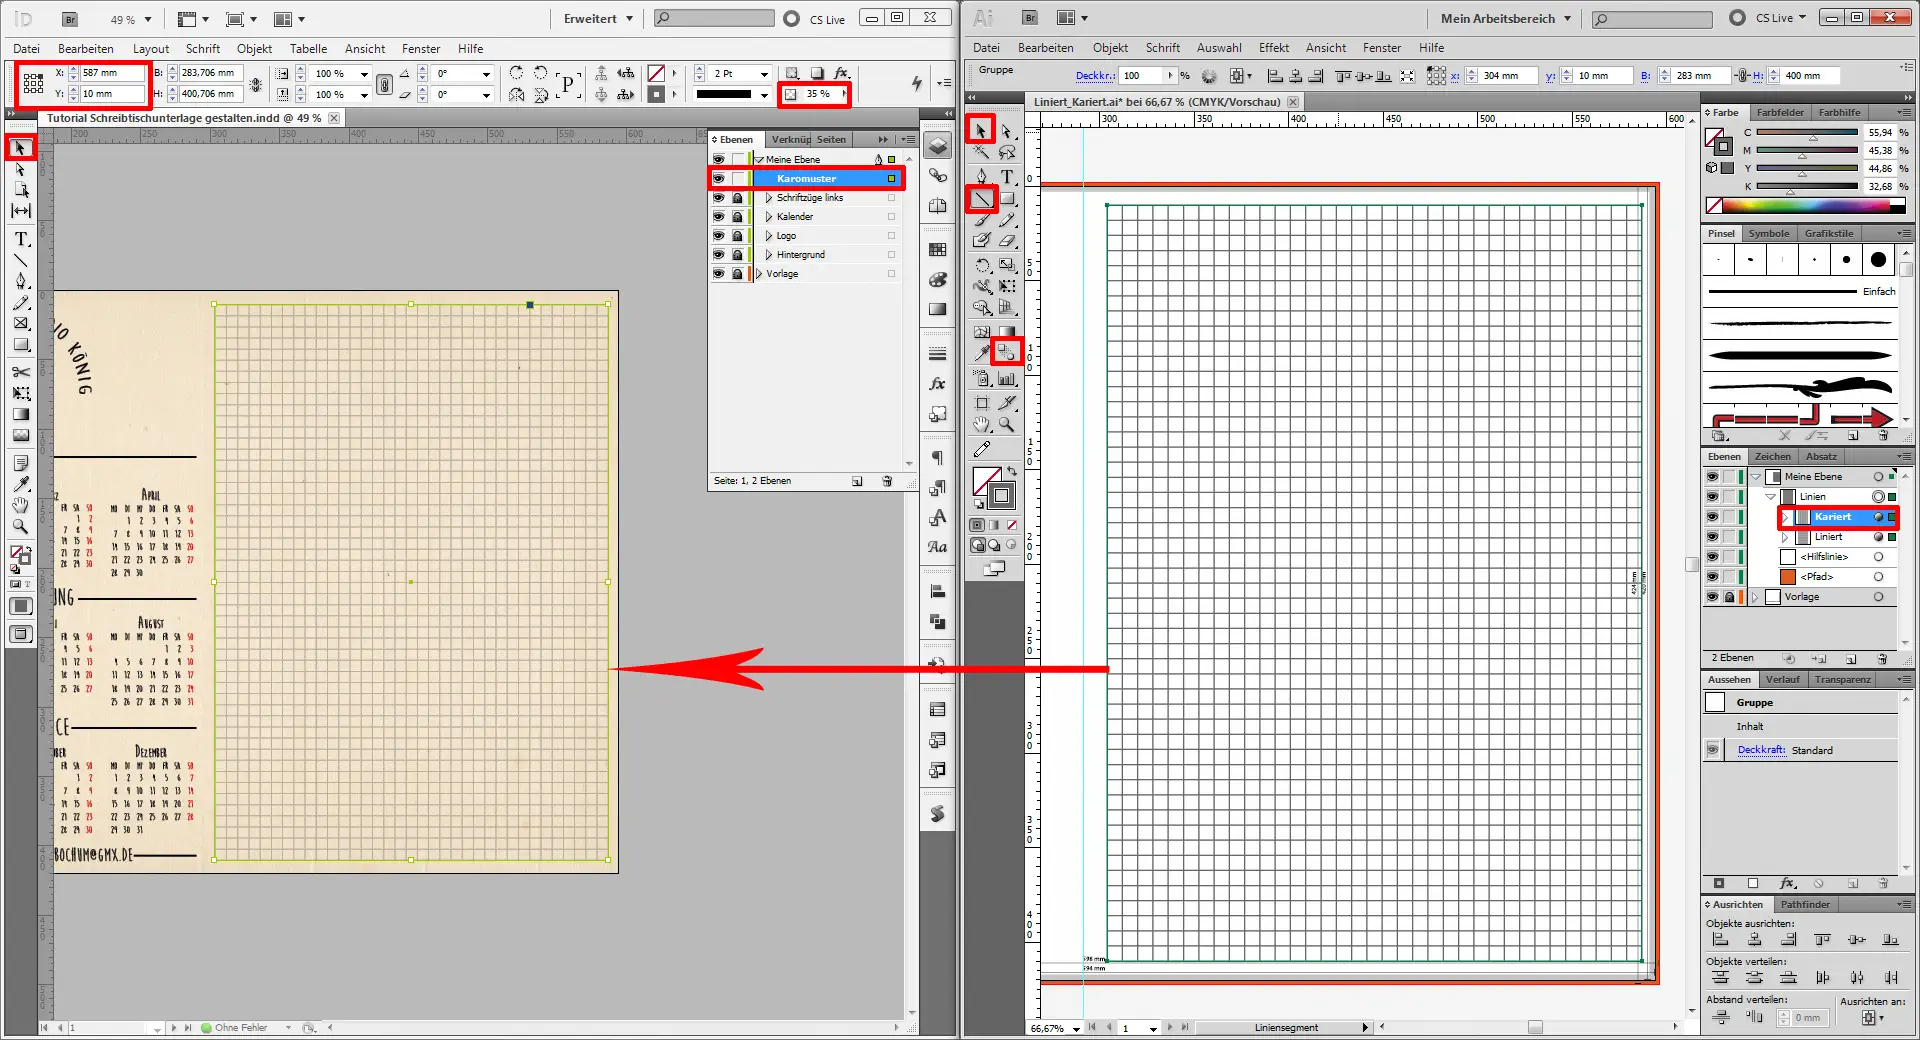Hide the Kalender layer in InDesign
1920x1040 pixels.
(x=719, y=216)
